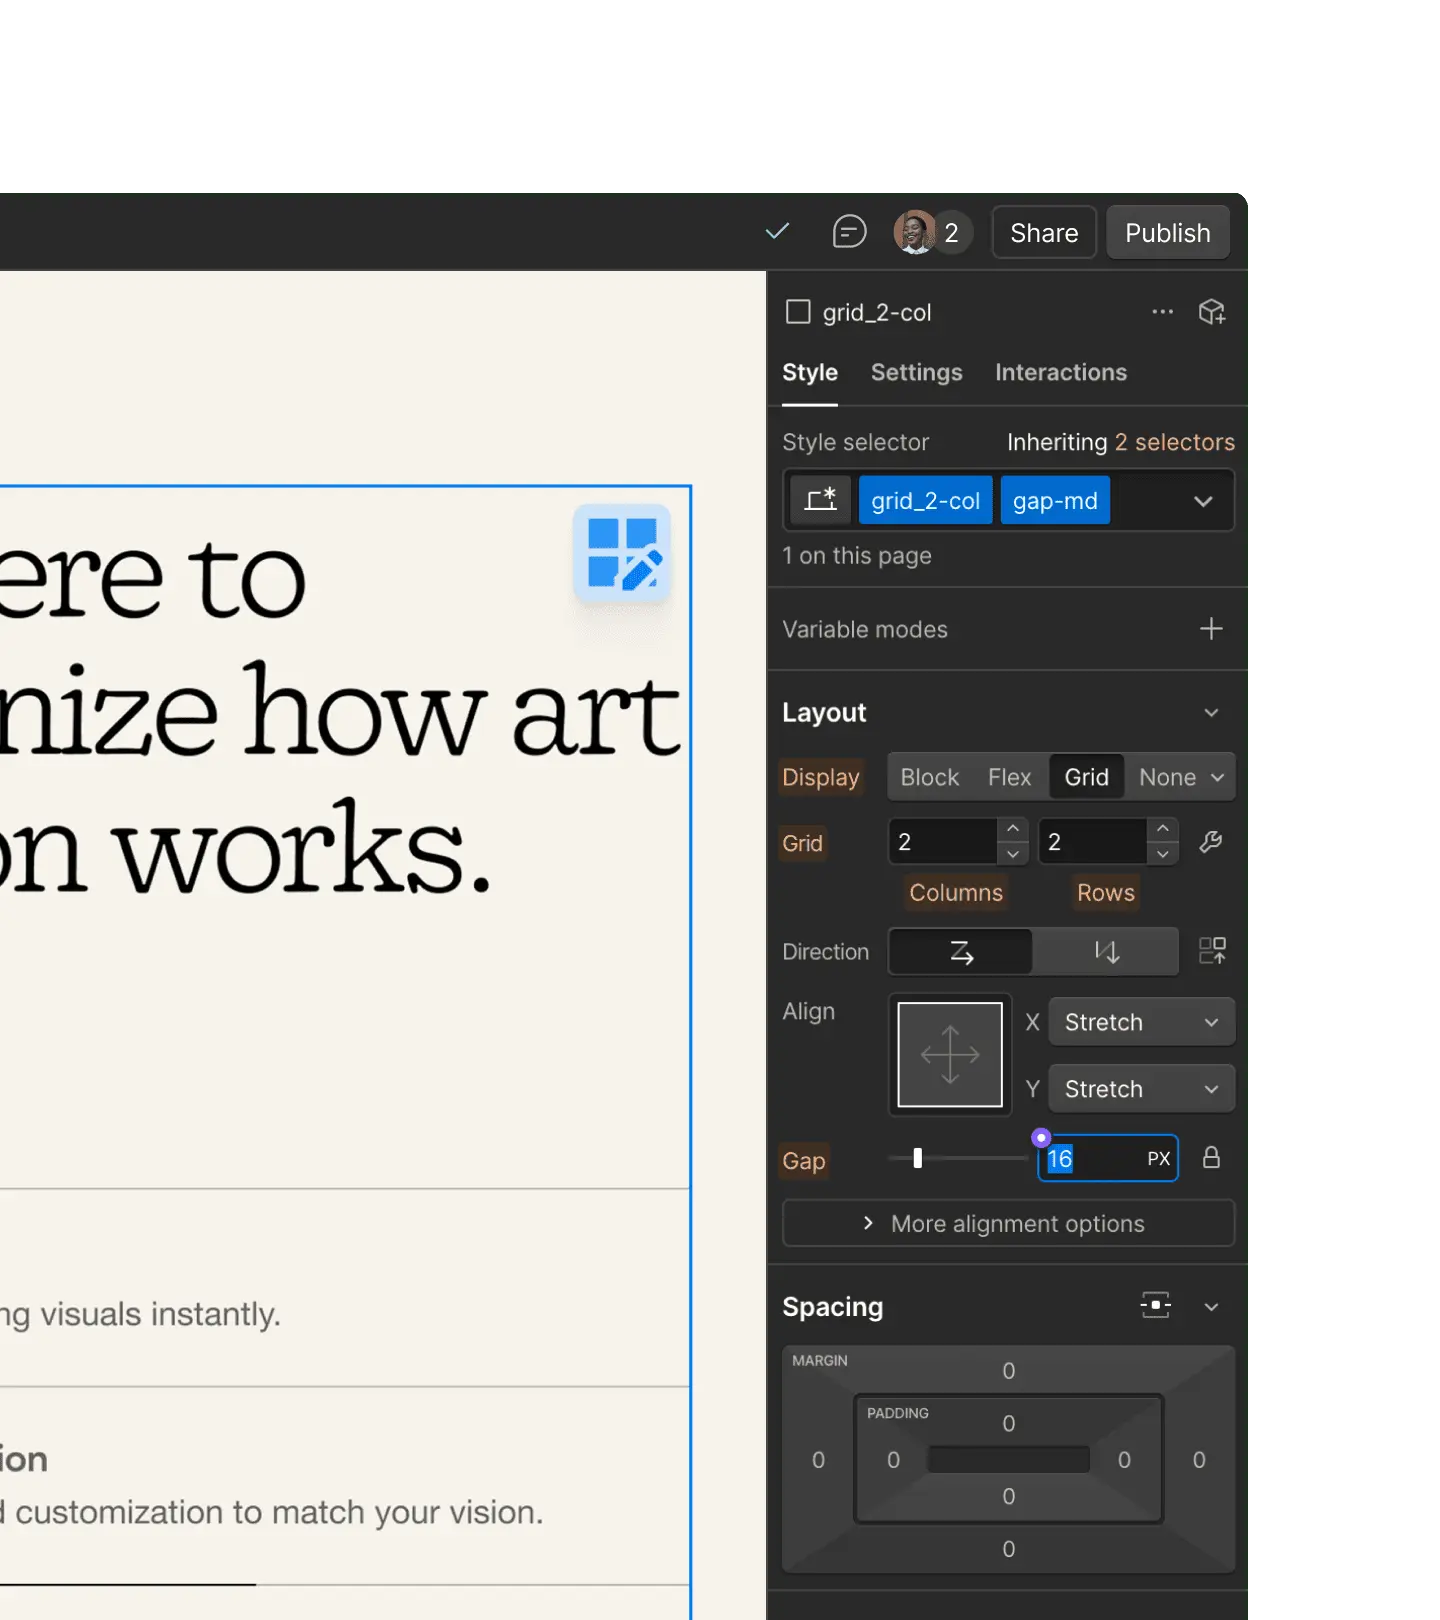
Task: Open the three-dot more options menu
Action: click(1162, 312)
